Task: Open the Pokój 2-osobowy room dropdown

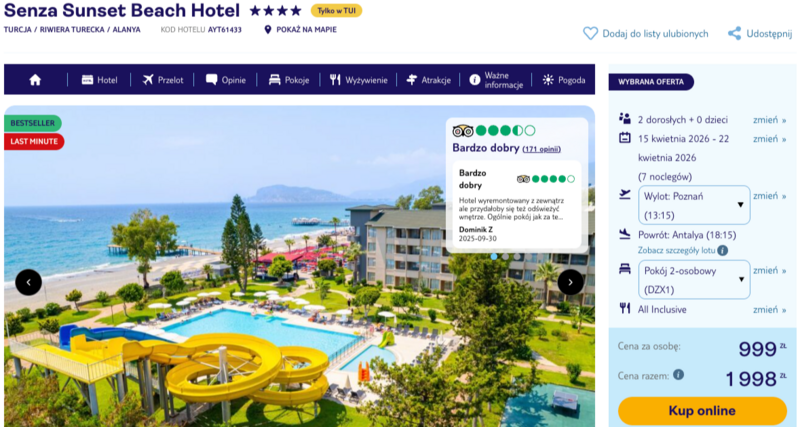Action: (x=694, y=280)
